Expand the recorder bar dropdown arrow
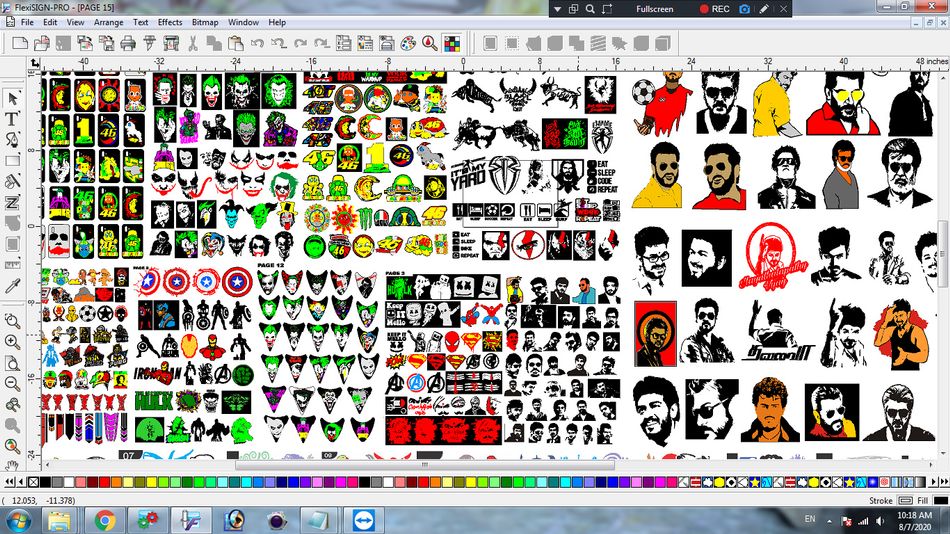 [557, 8]
